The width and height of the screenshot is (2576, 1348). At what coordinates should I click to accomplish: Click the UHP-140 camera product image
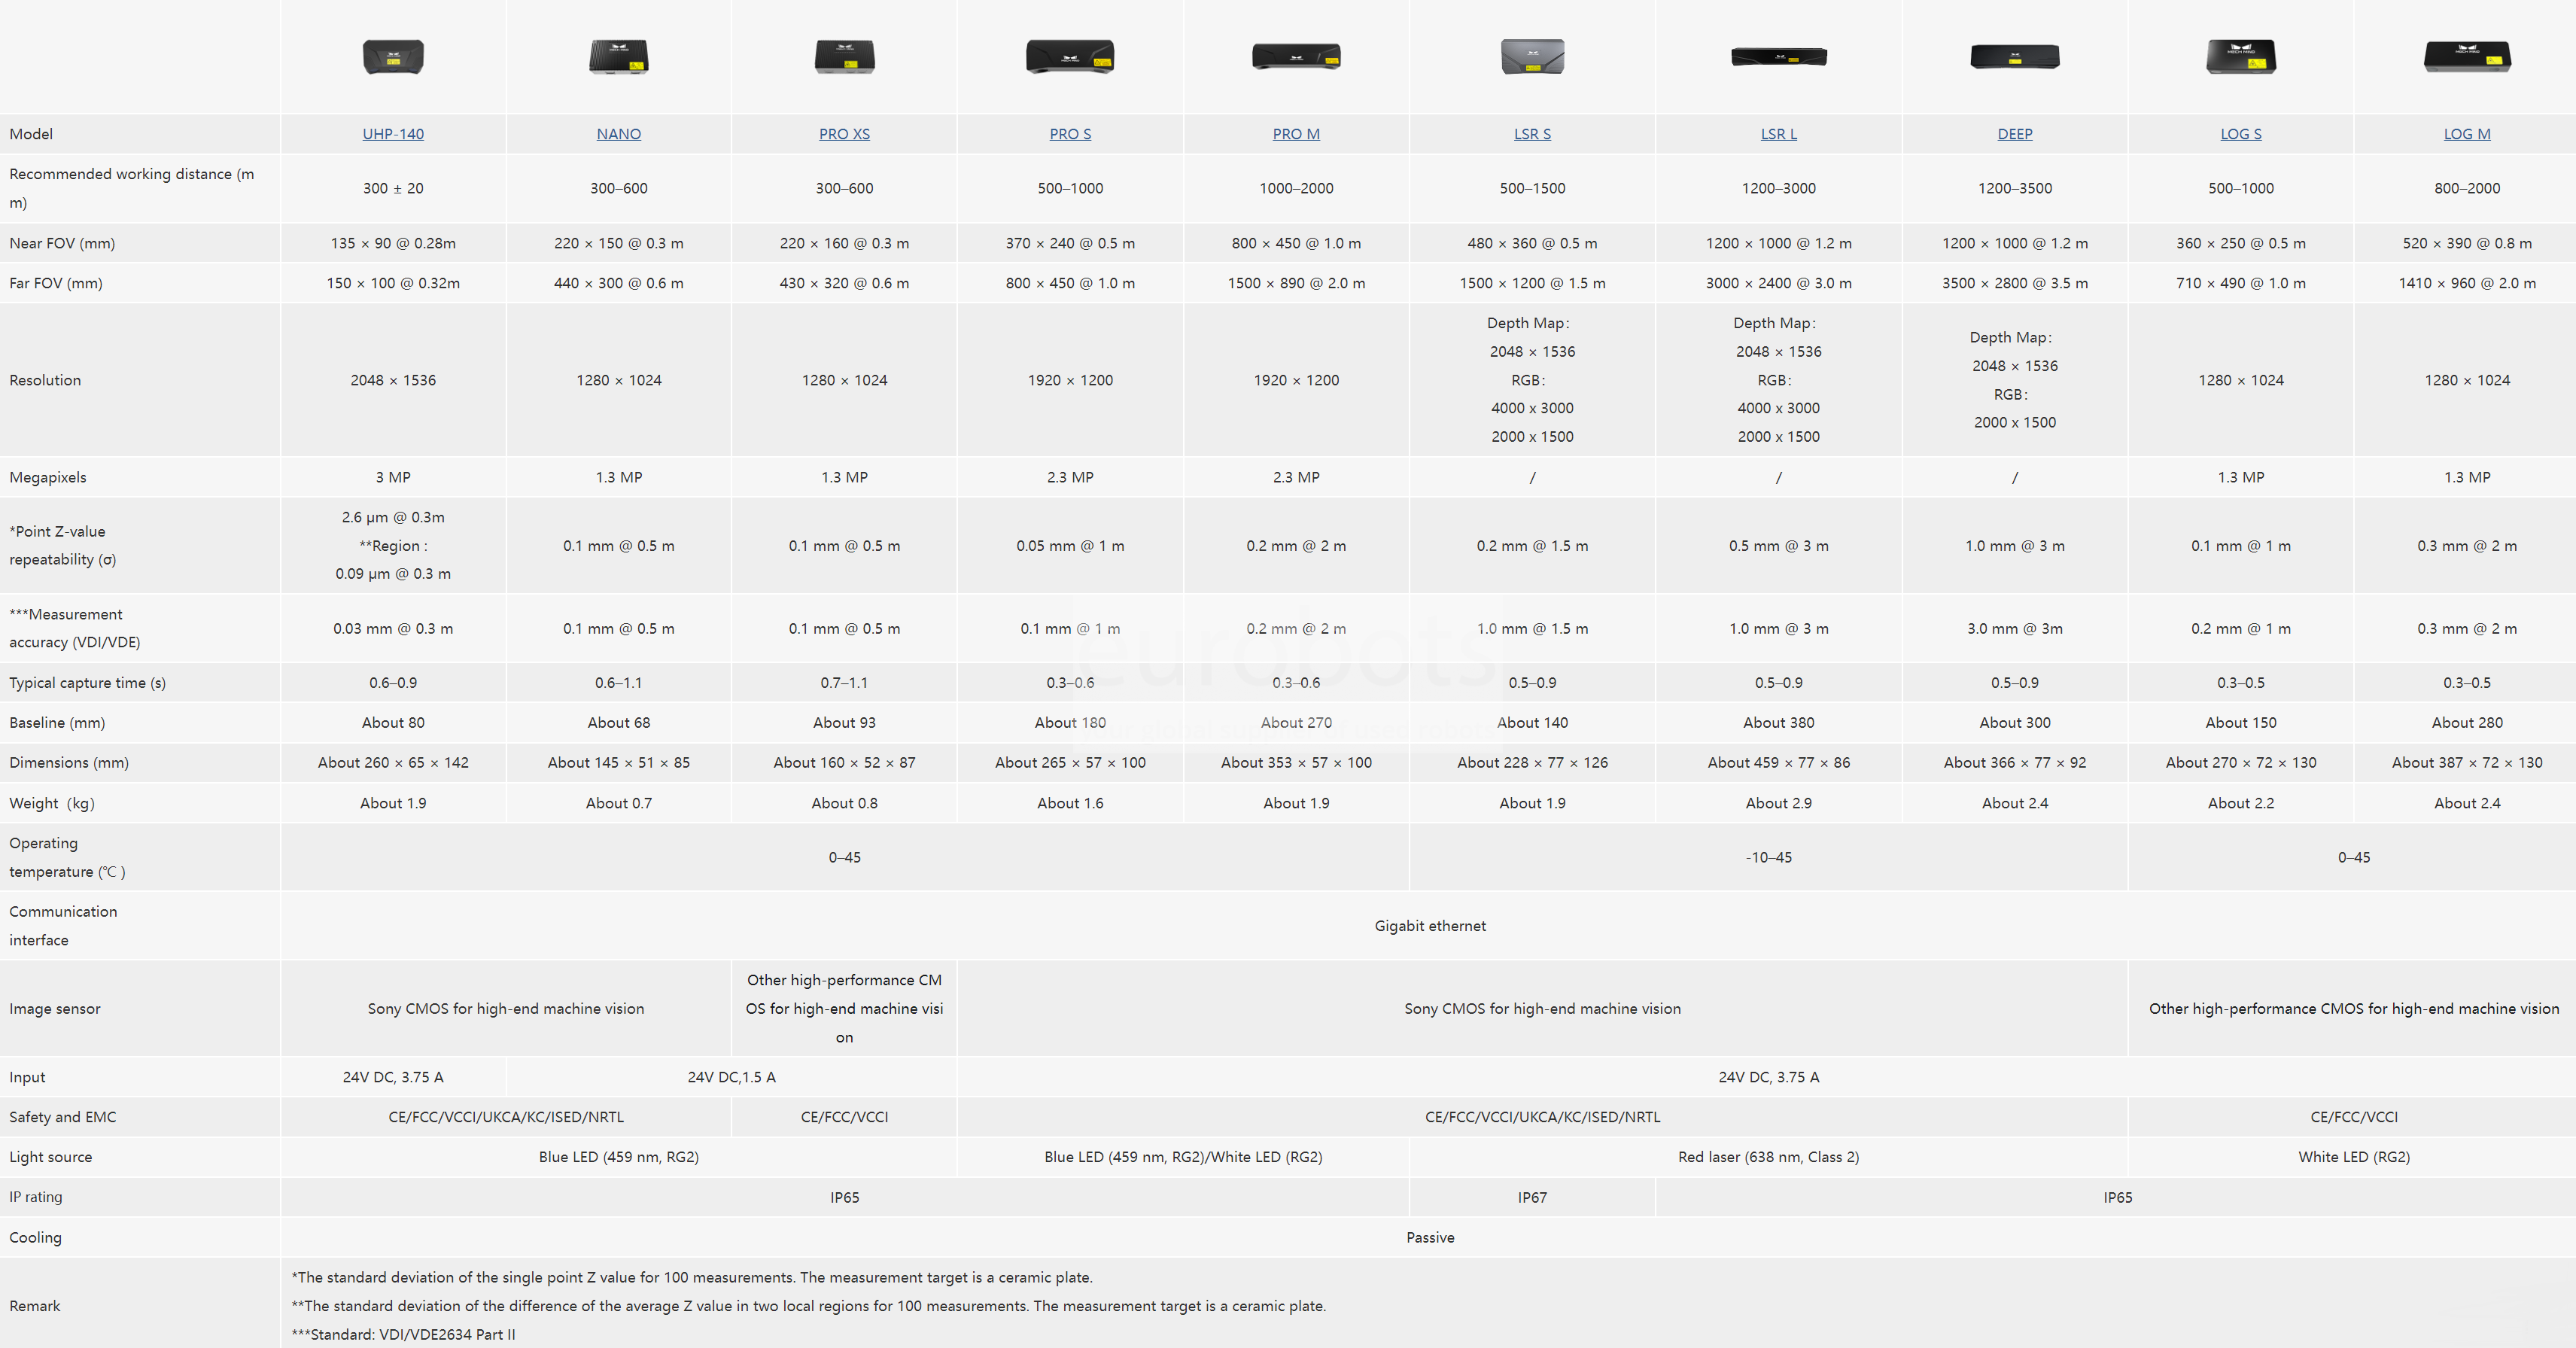393,57
